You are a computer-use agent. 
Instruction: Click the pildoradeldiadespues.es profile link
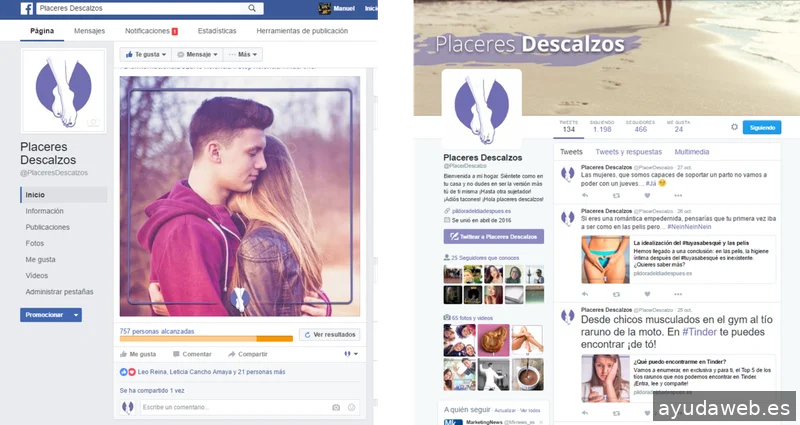481,211
